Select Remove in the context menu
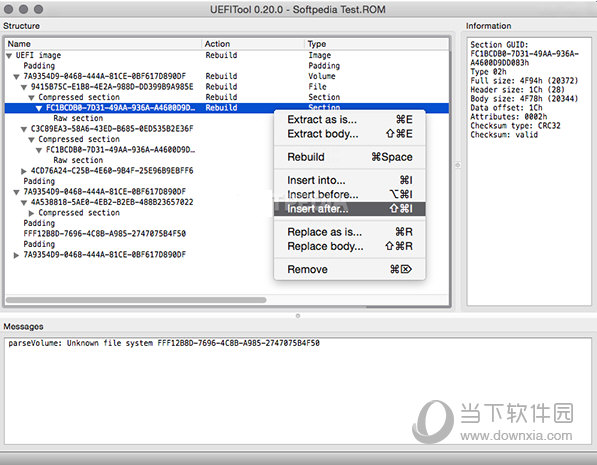The image size is (597, 465). [350, 269]
